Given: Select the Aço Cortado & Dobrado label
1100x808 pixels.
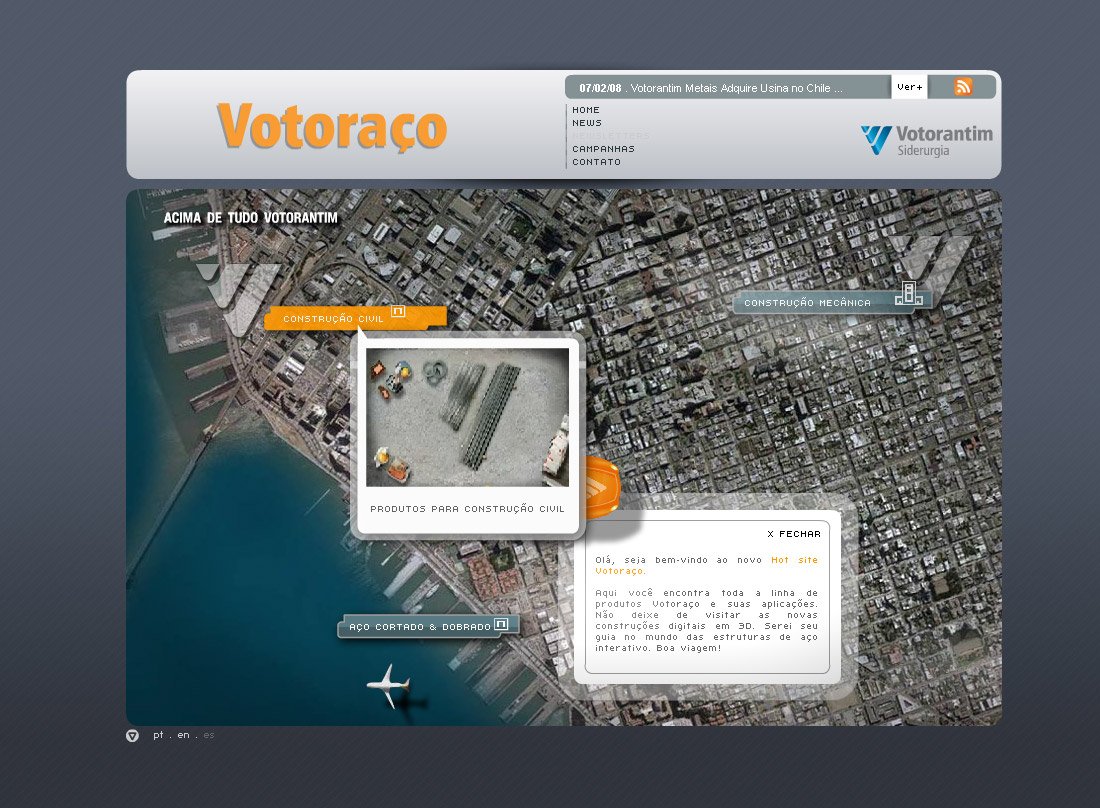Looking at the screenshot, I should pos(429,626).
